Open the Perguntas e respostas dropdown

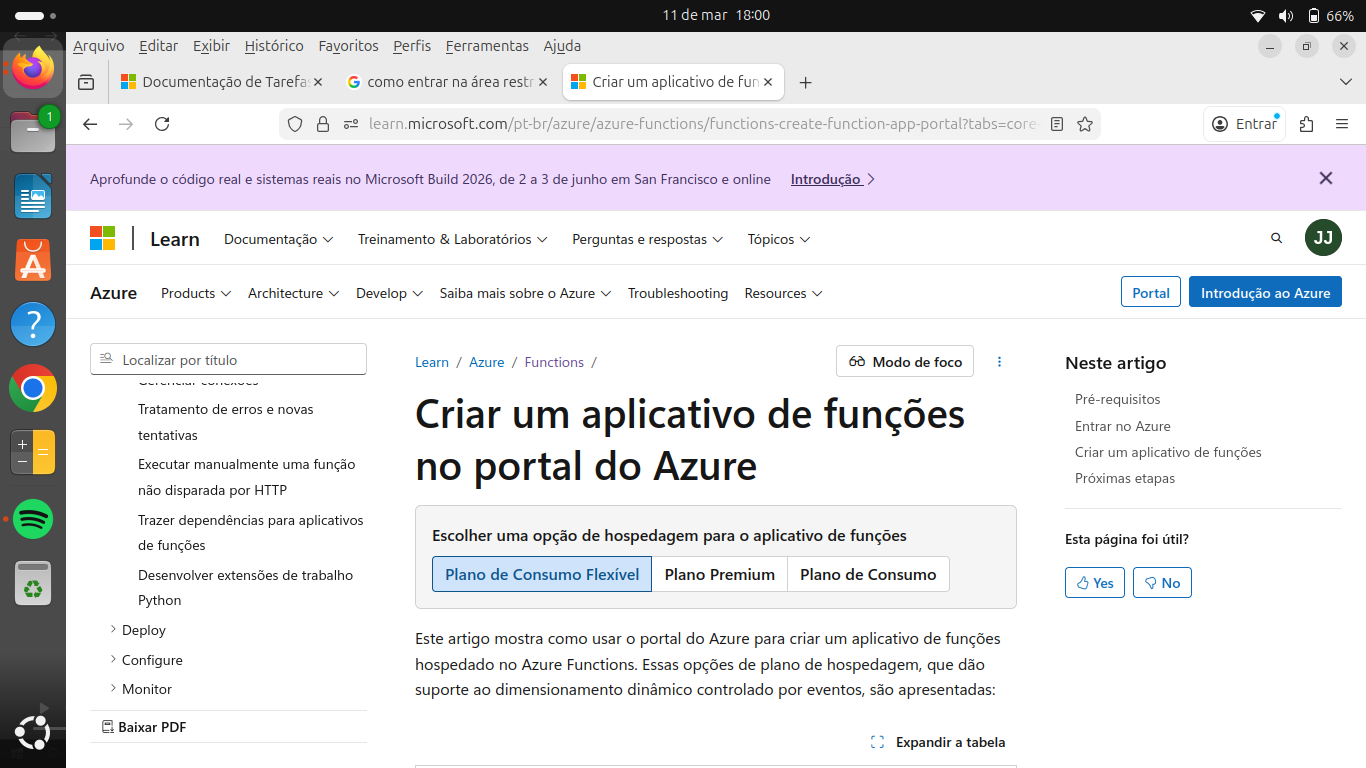(647, 239)
